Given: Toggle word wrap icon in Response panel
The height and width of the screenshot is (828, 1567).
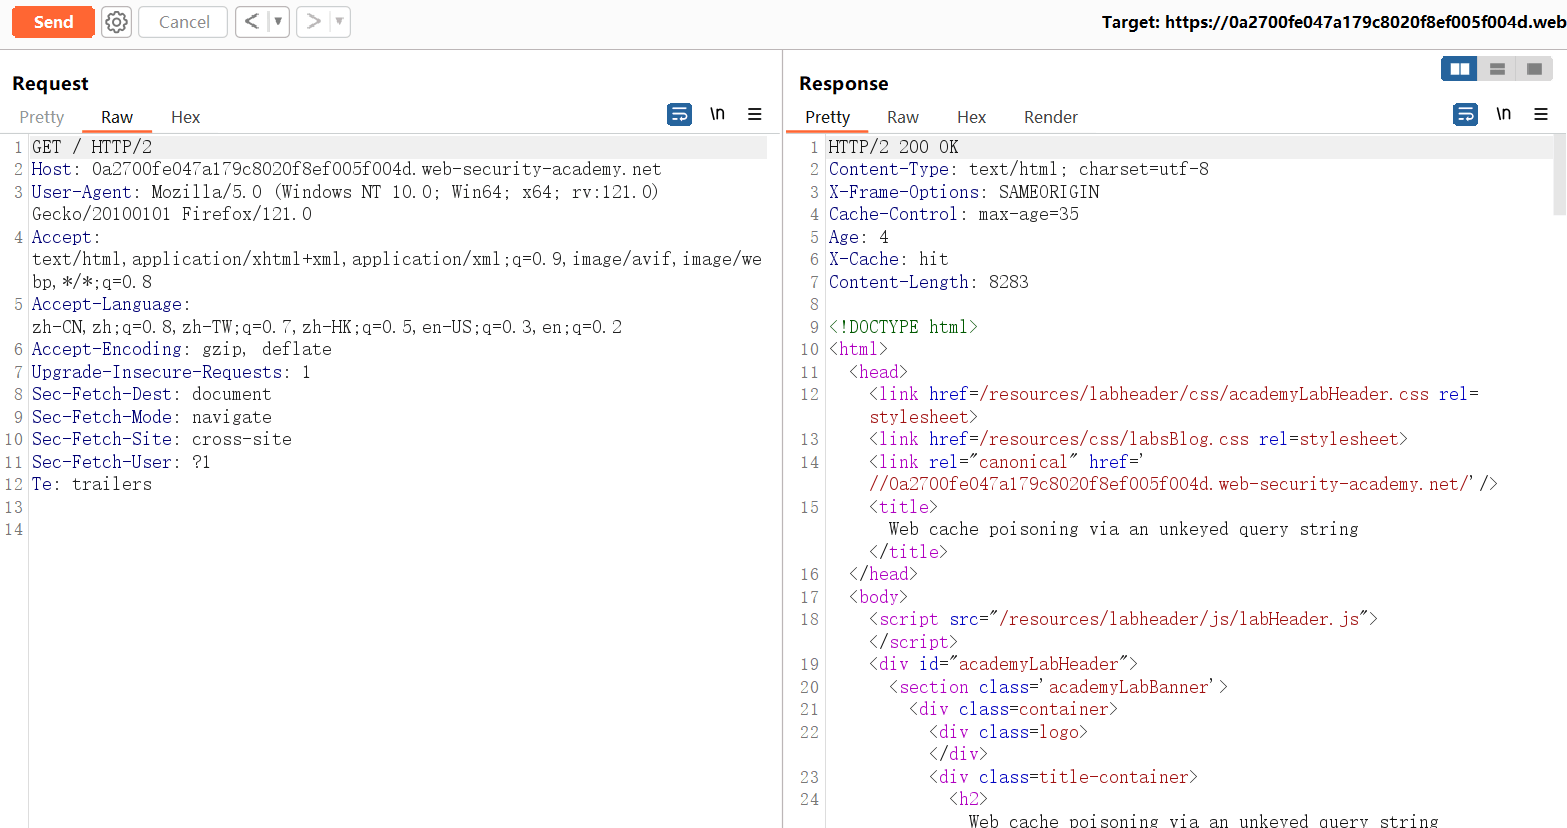Looking at the screenshot, I should coord(1465,114).
